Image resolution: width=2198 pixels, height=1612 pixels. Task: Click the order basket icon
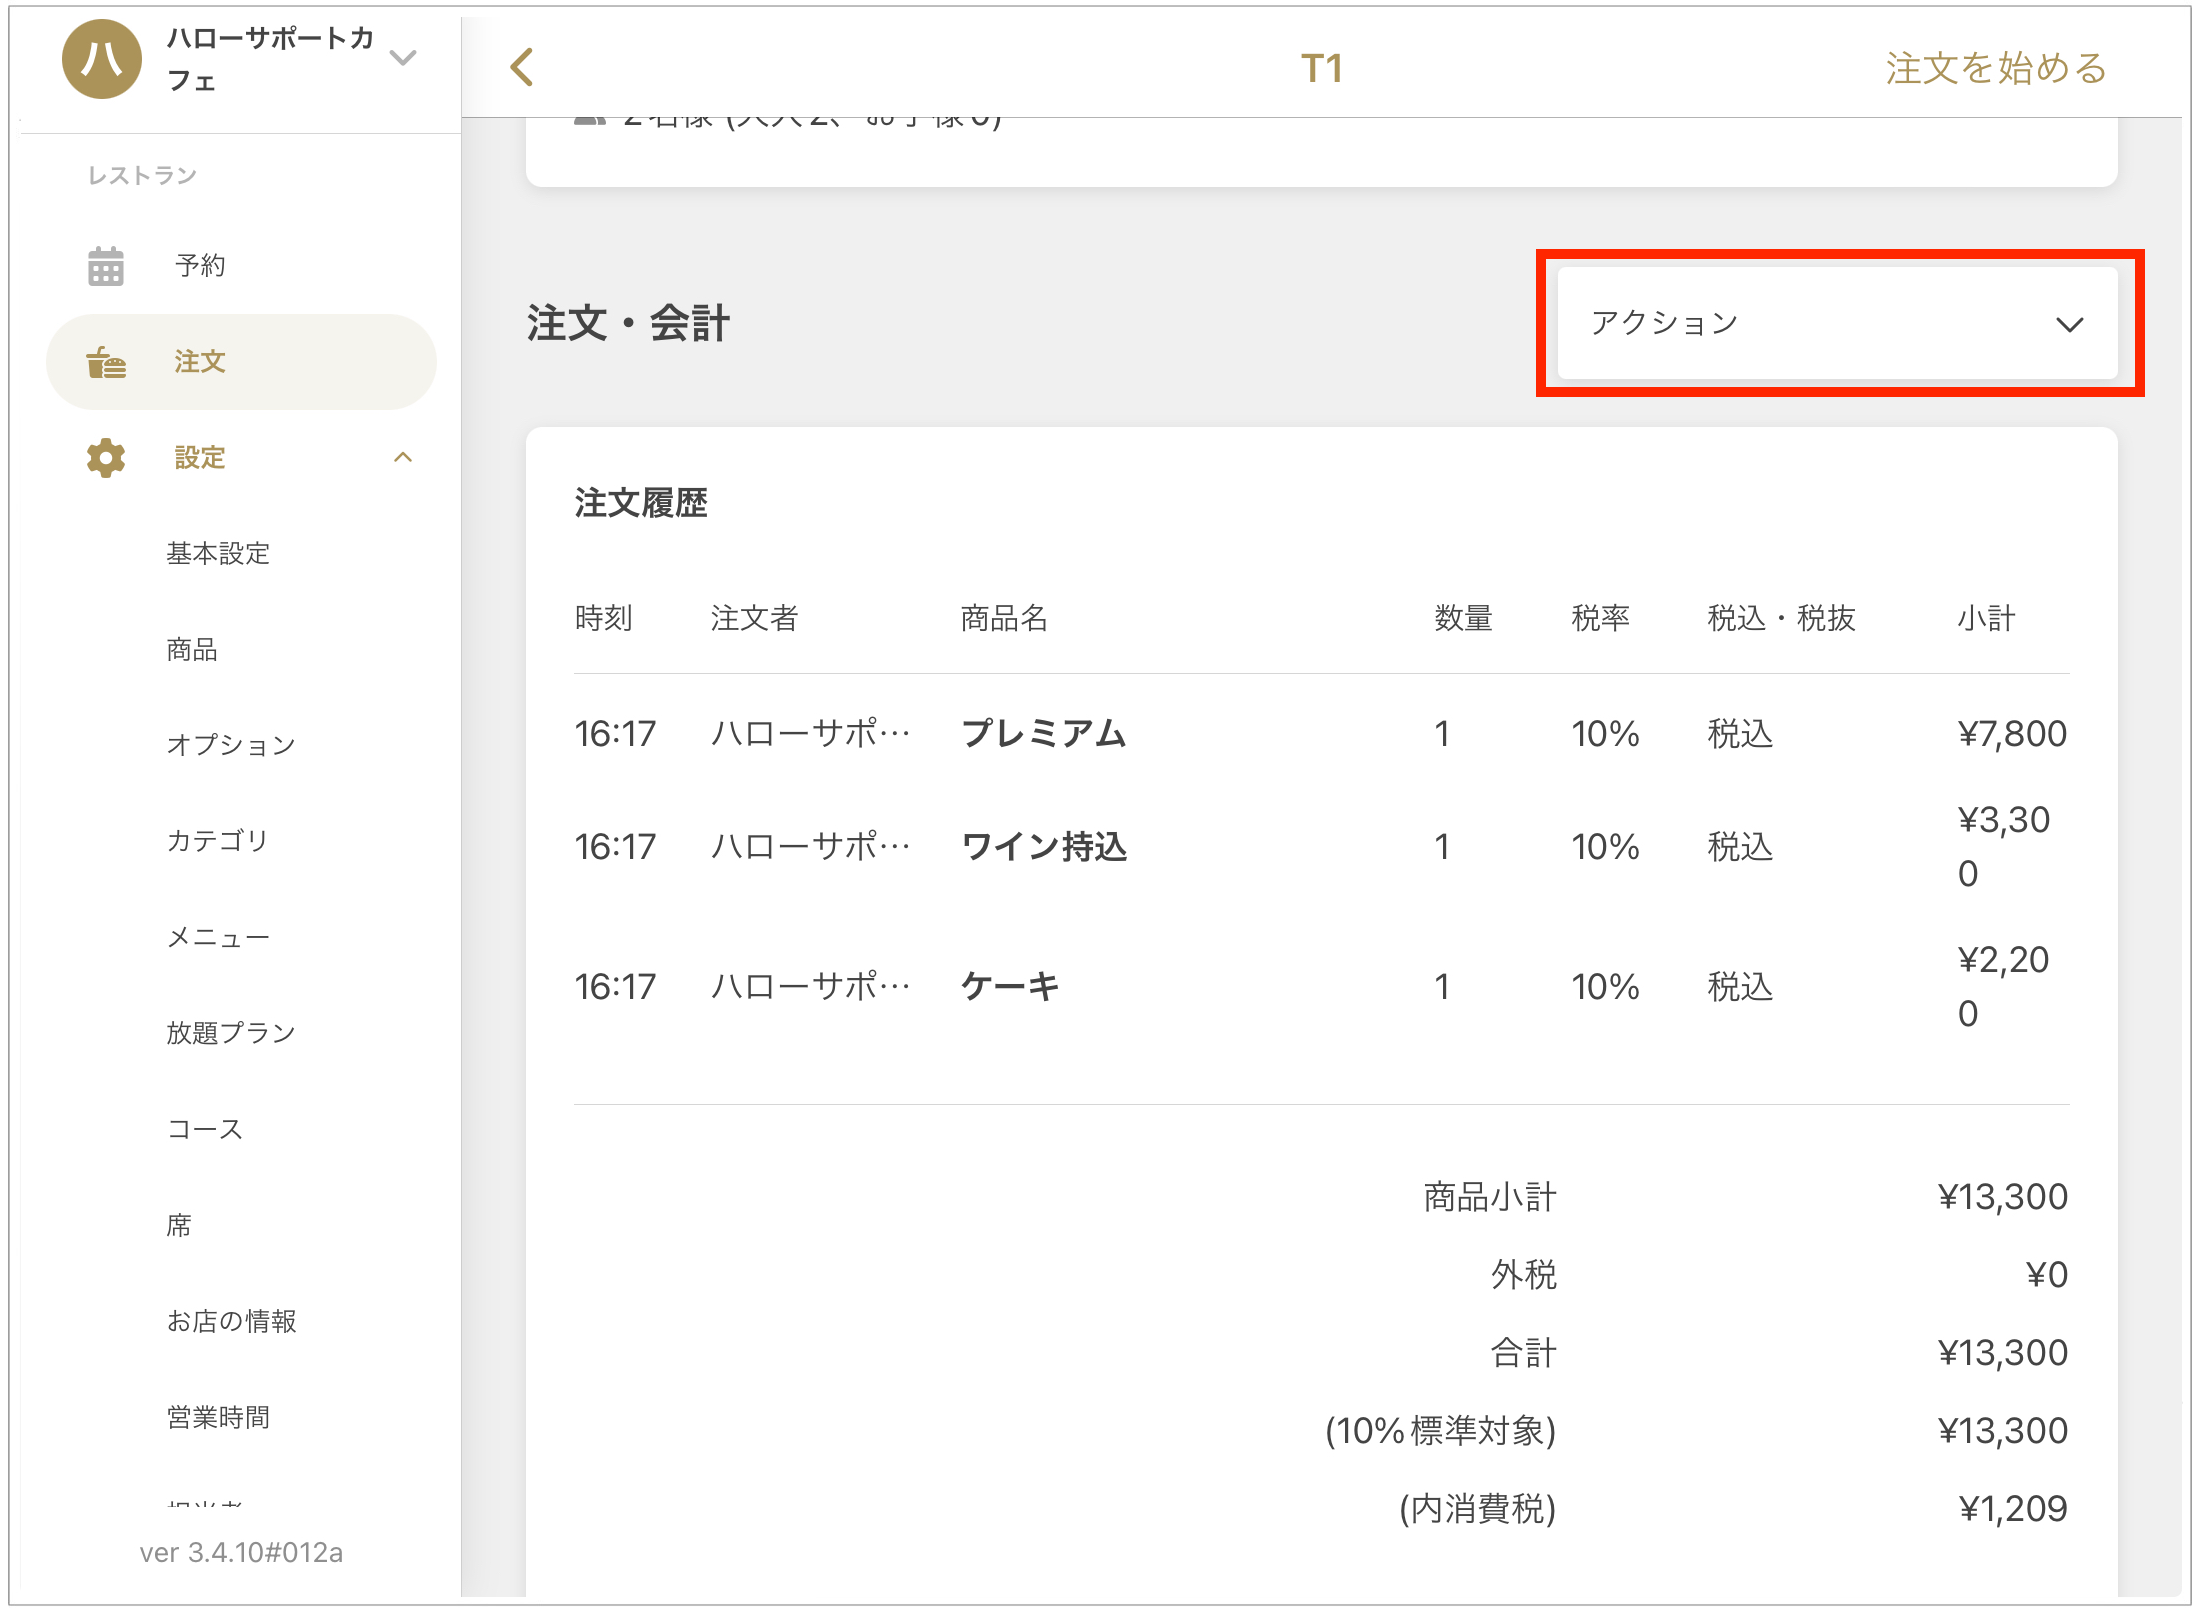(105, 362)
